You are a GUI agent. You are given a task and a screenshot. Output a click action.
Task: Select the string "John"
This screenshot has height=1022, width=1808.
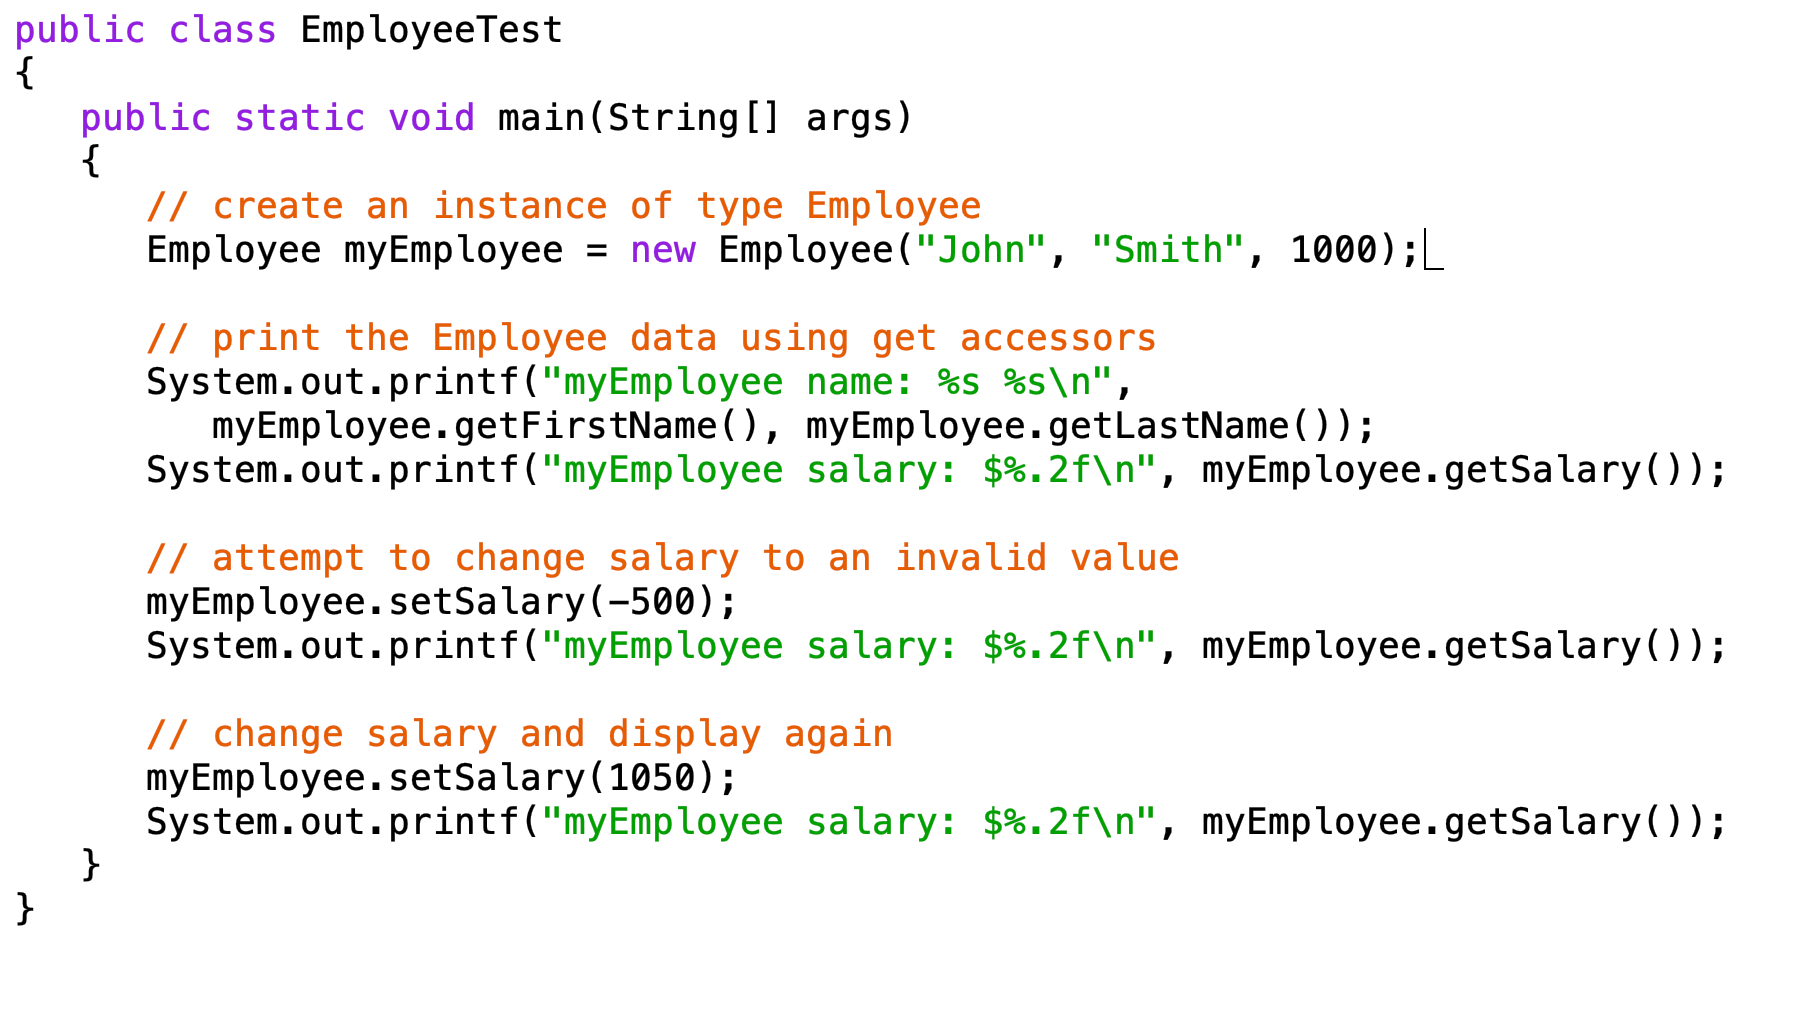[x=983, y=249]
